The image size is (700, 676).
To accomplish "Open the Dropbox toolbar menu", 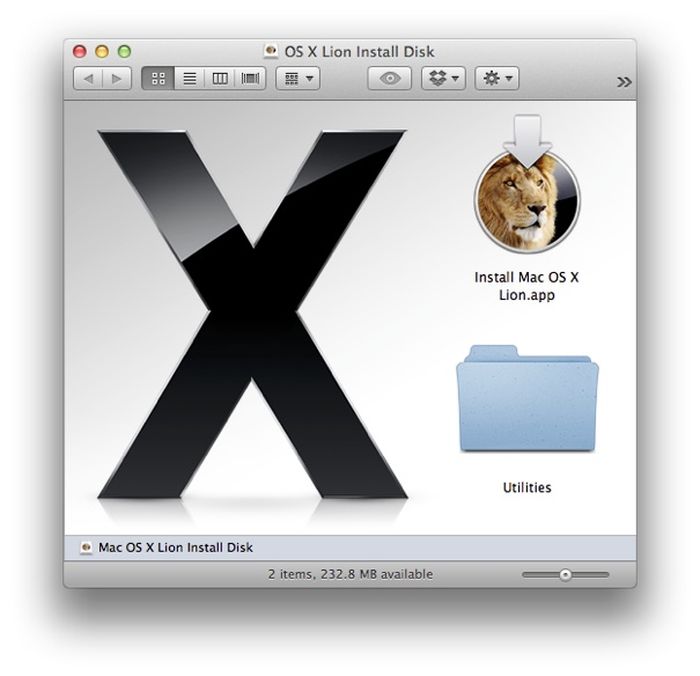I will tap(443, 79).
